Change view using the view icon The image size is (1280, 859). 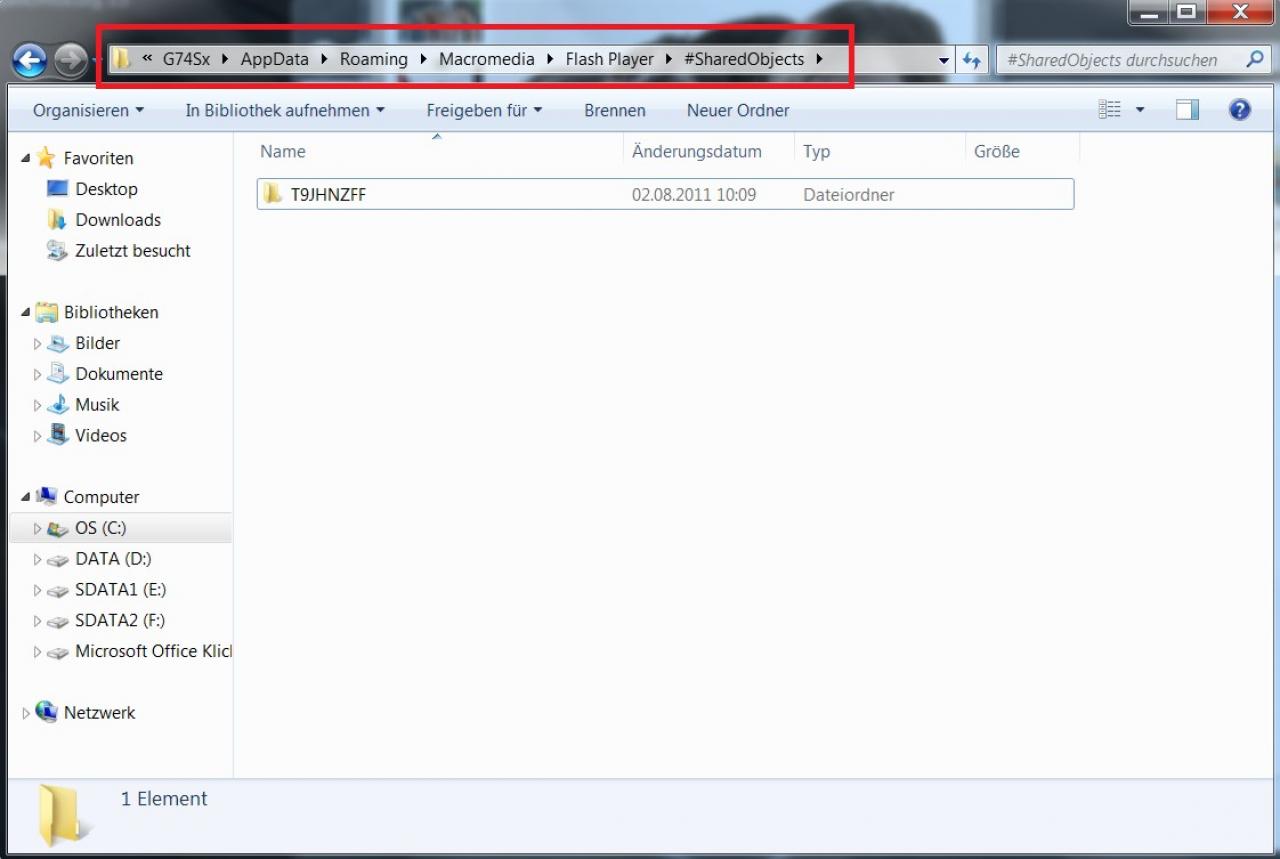[x=1110, y=110]
